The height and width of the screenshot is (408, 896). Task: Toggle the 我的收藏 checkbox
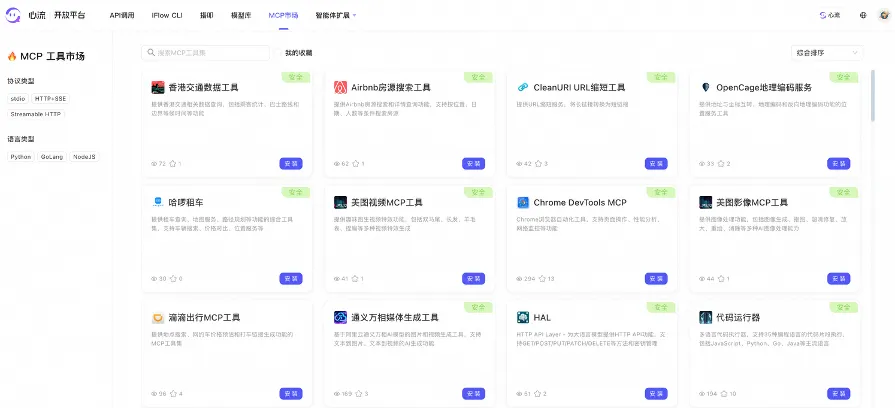(279, 52)
